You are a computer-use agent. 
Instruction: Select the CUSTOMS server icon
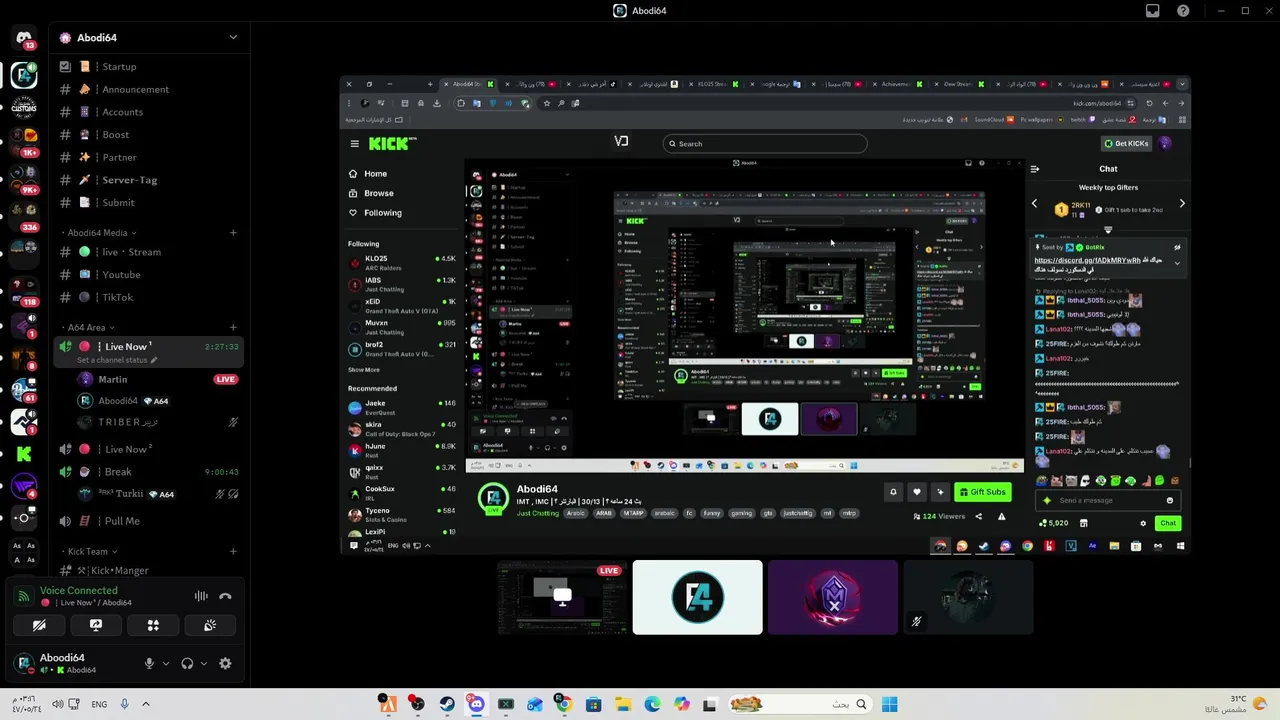[24, 106]
